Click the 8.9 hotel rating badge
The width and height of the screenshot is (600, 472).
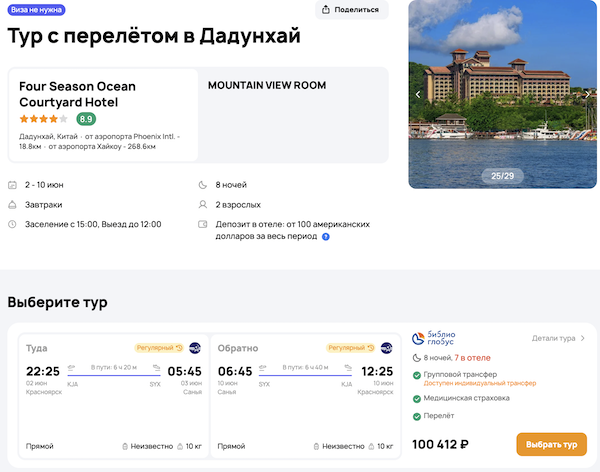click(86, 119)
